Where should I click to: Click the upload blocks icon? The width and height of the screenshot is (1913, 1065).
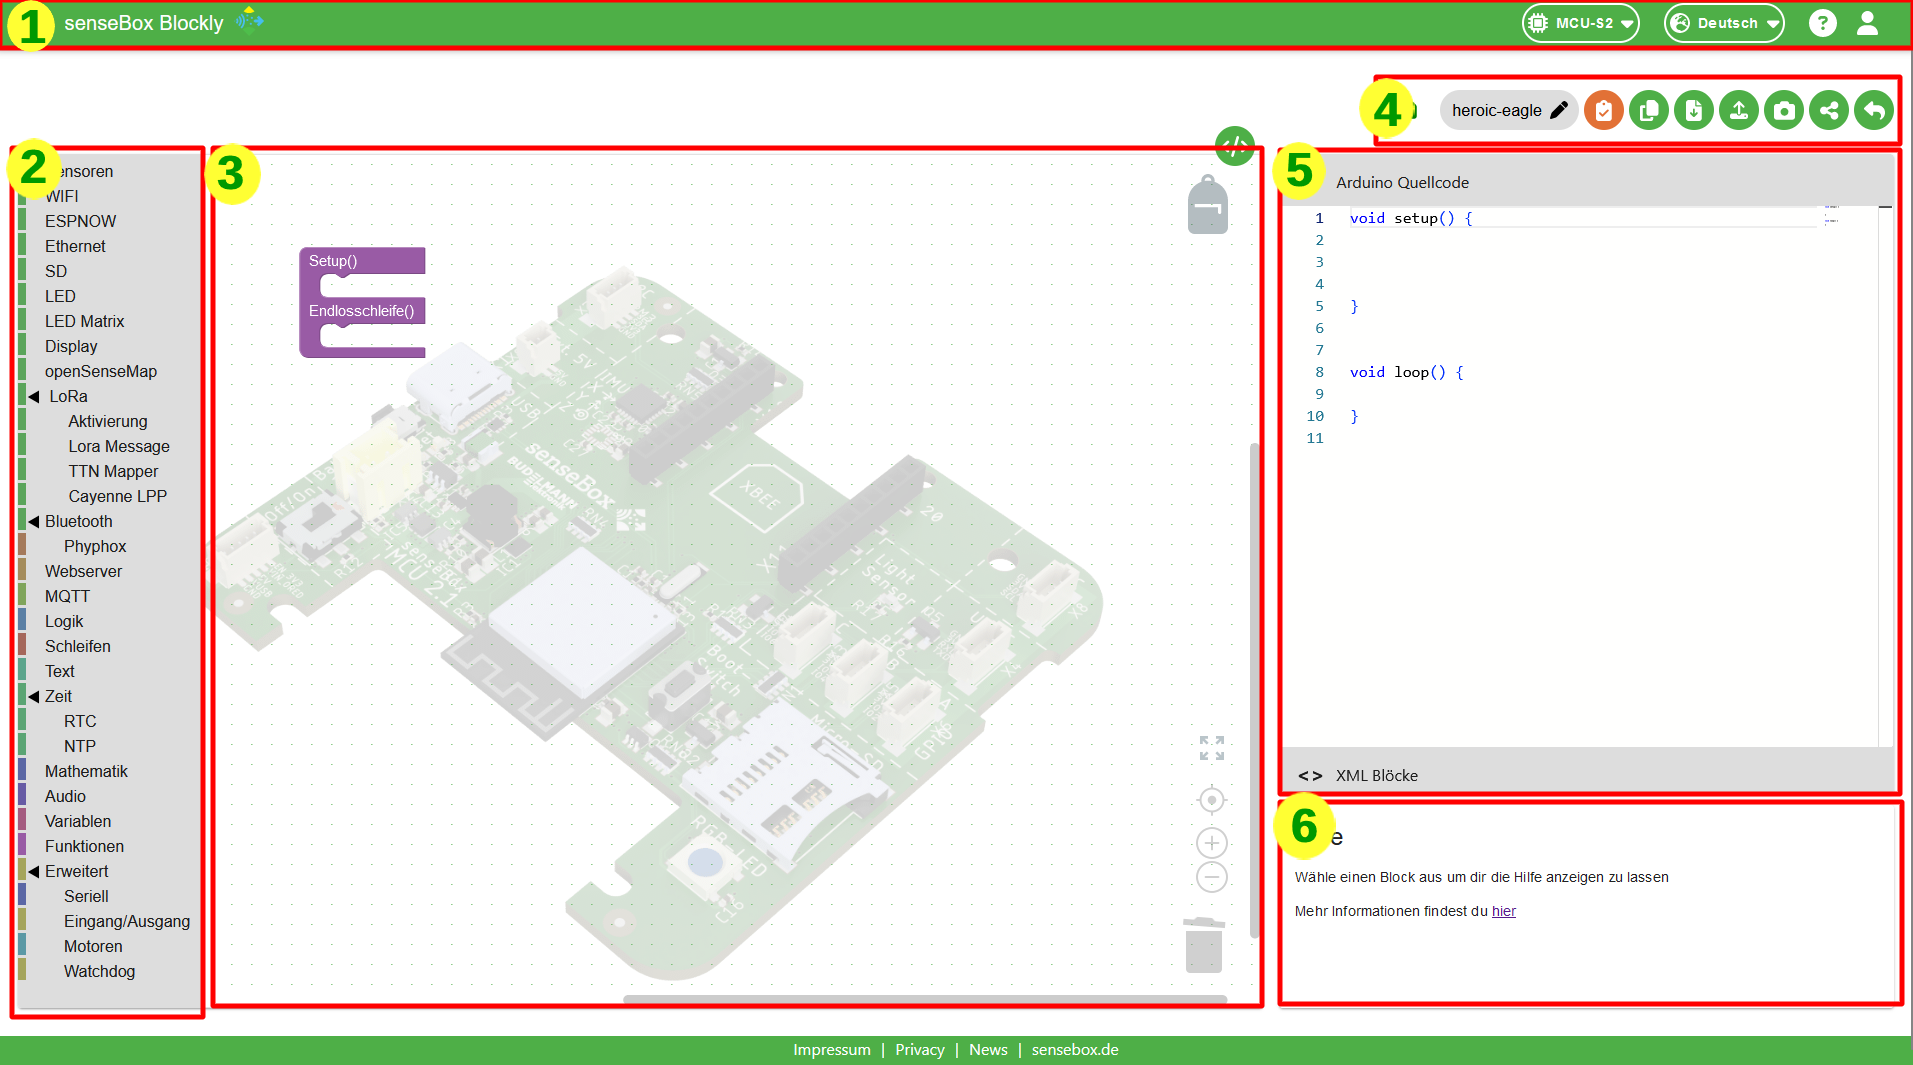click(1739, 110)
